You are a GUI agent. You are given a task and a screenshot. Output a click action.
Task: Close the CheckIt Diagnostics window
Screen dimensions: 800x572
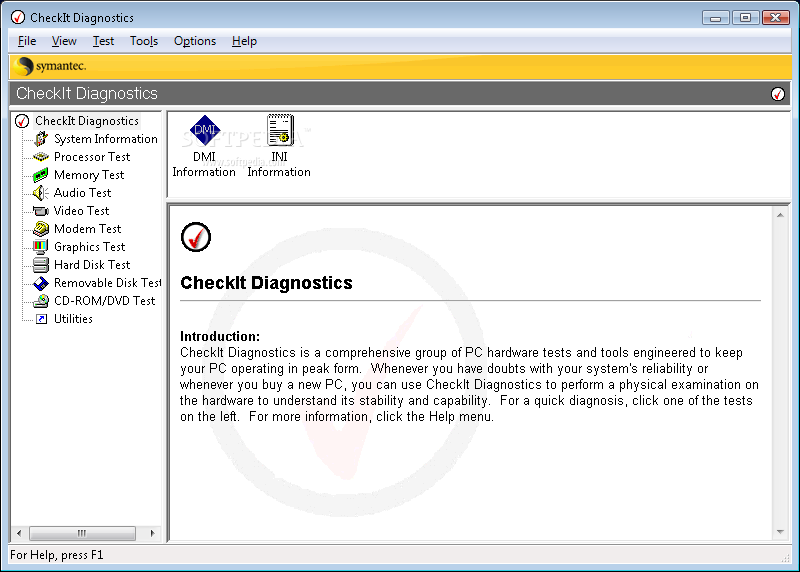[x=776, y=18]
